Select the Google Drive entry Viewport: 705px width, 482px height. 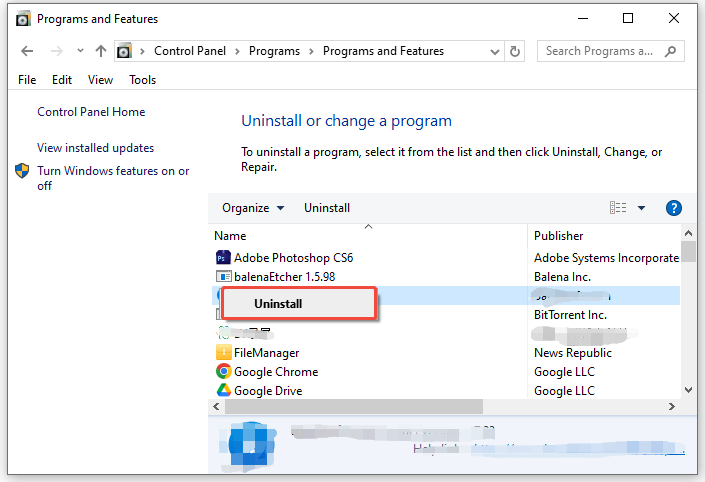[x=268, y=391]
